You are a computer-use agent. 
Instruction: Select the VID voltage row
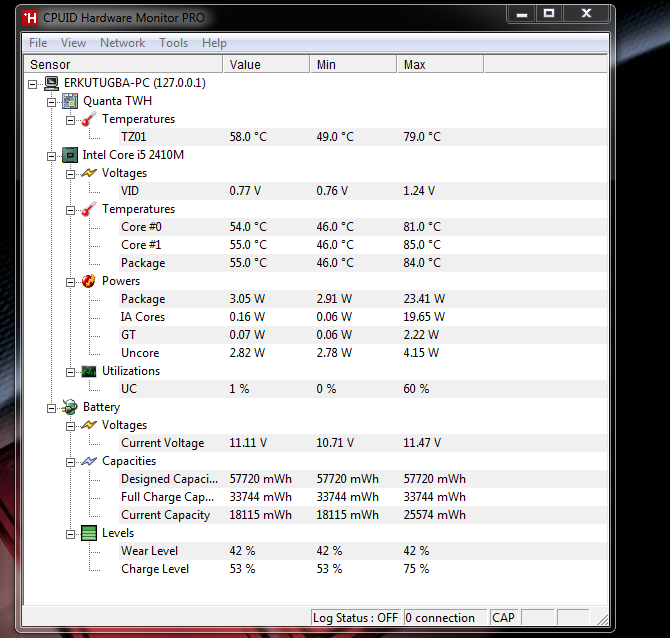(363, 191)
